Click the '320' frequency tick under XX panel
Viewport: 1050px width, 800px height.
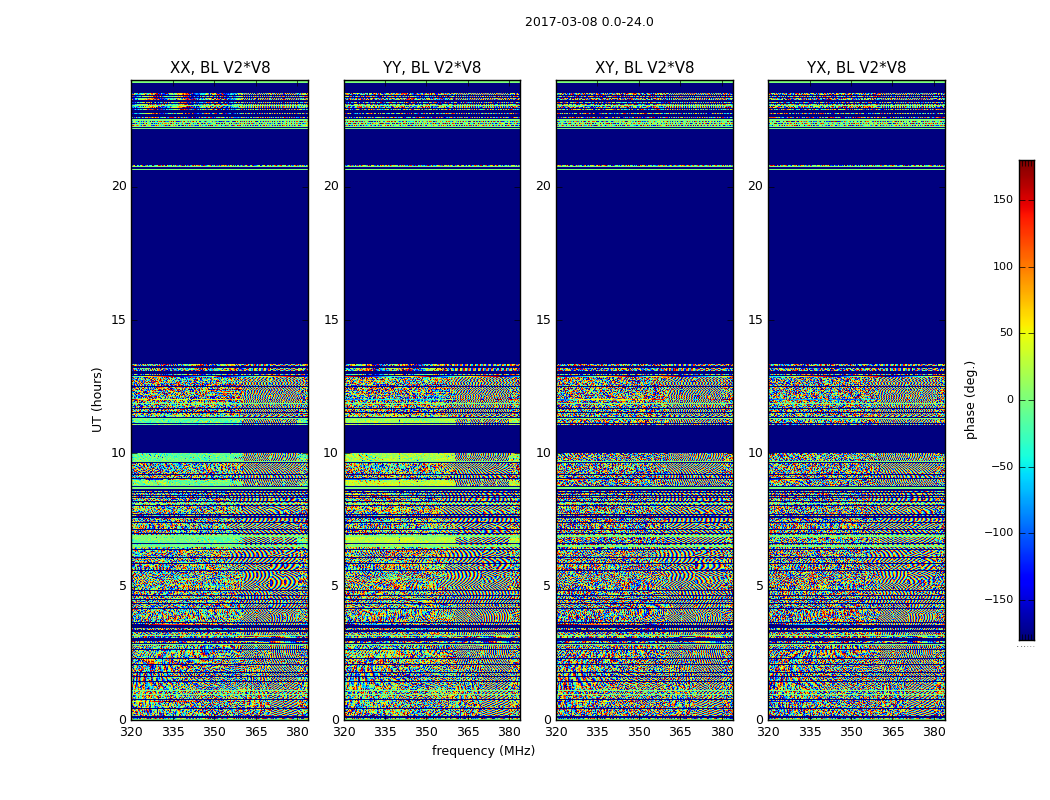pos(132,732)
